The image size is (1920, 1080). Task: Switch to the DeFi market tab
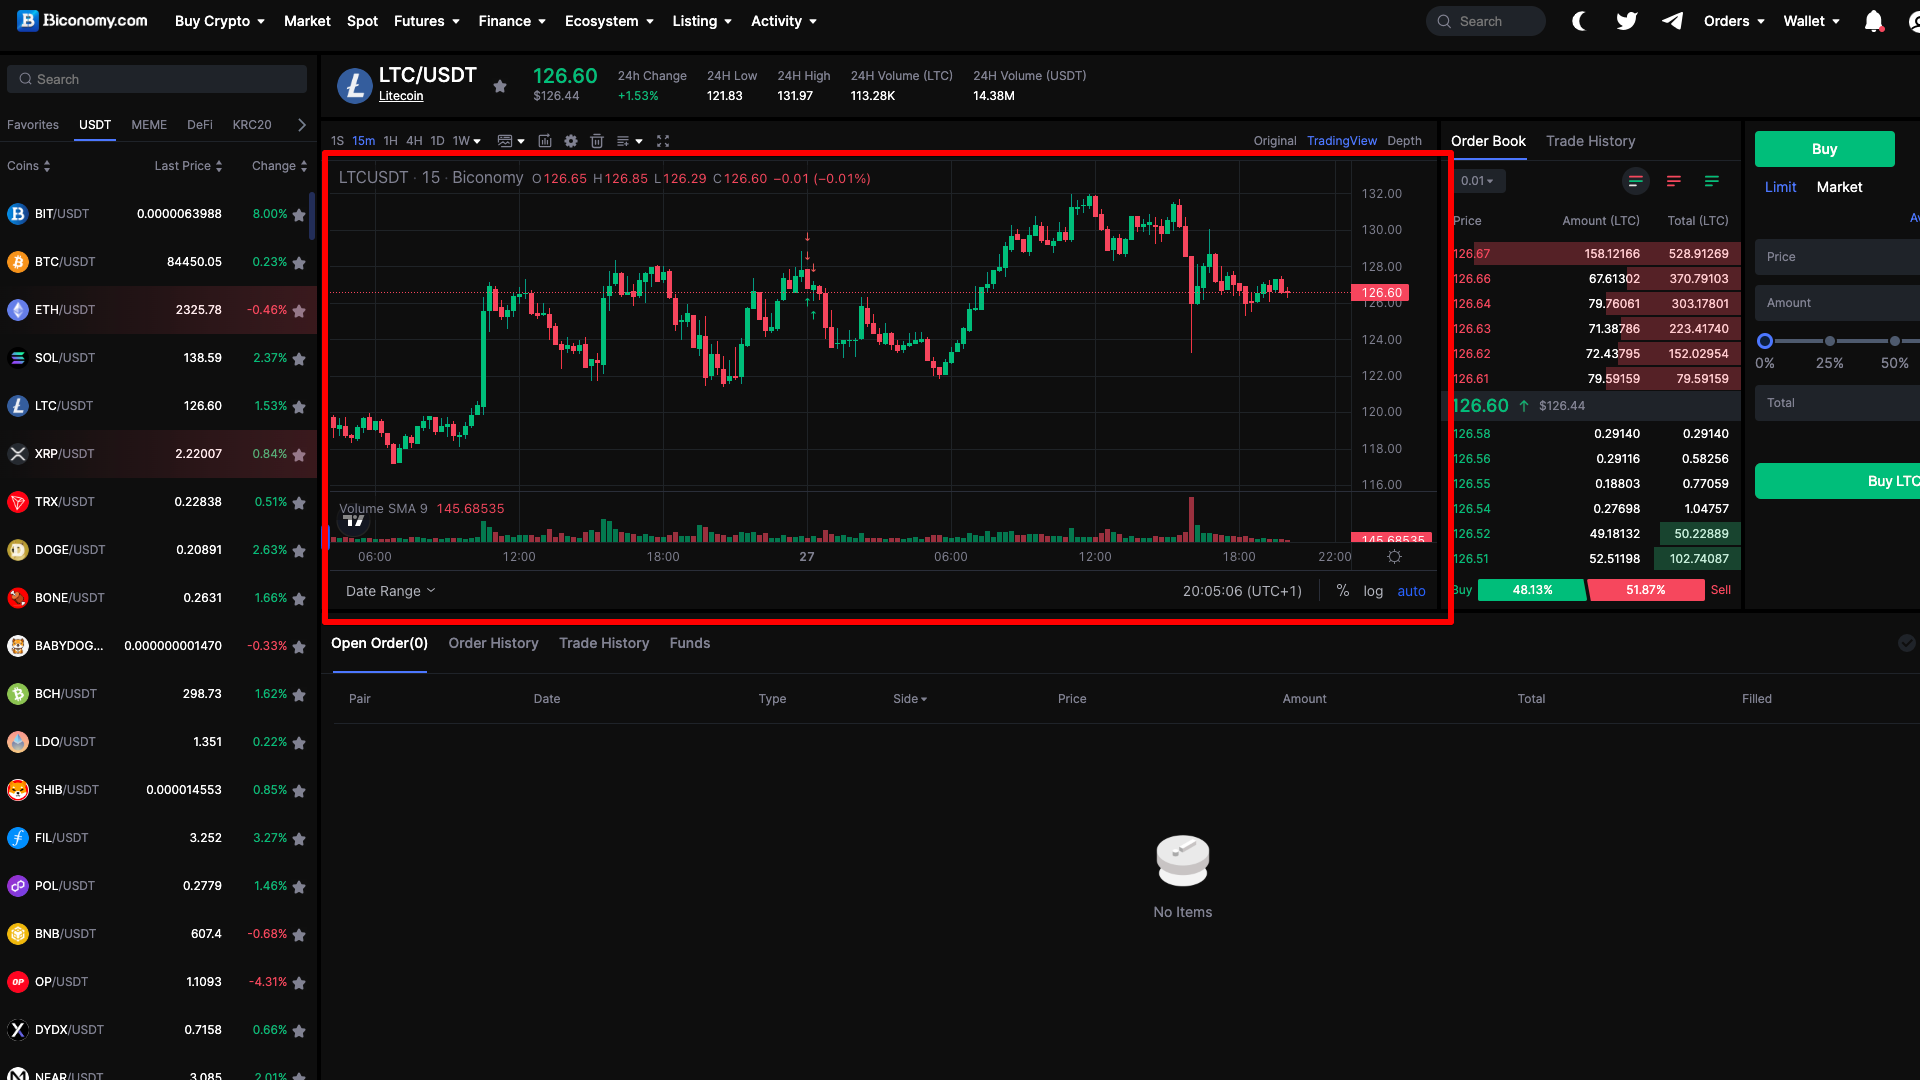(200, 125)
